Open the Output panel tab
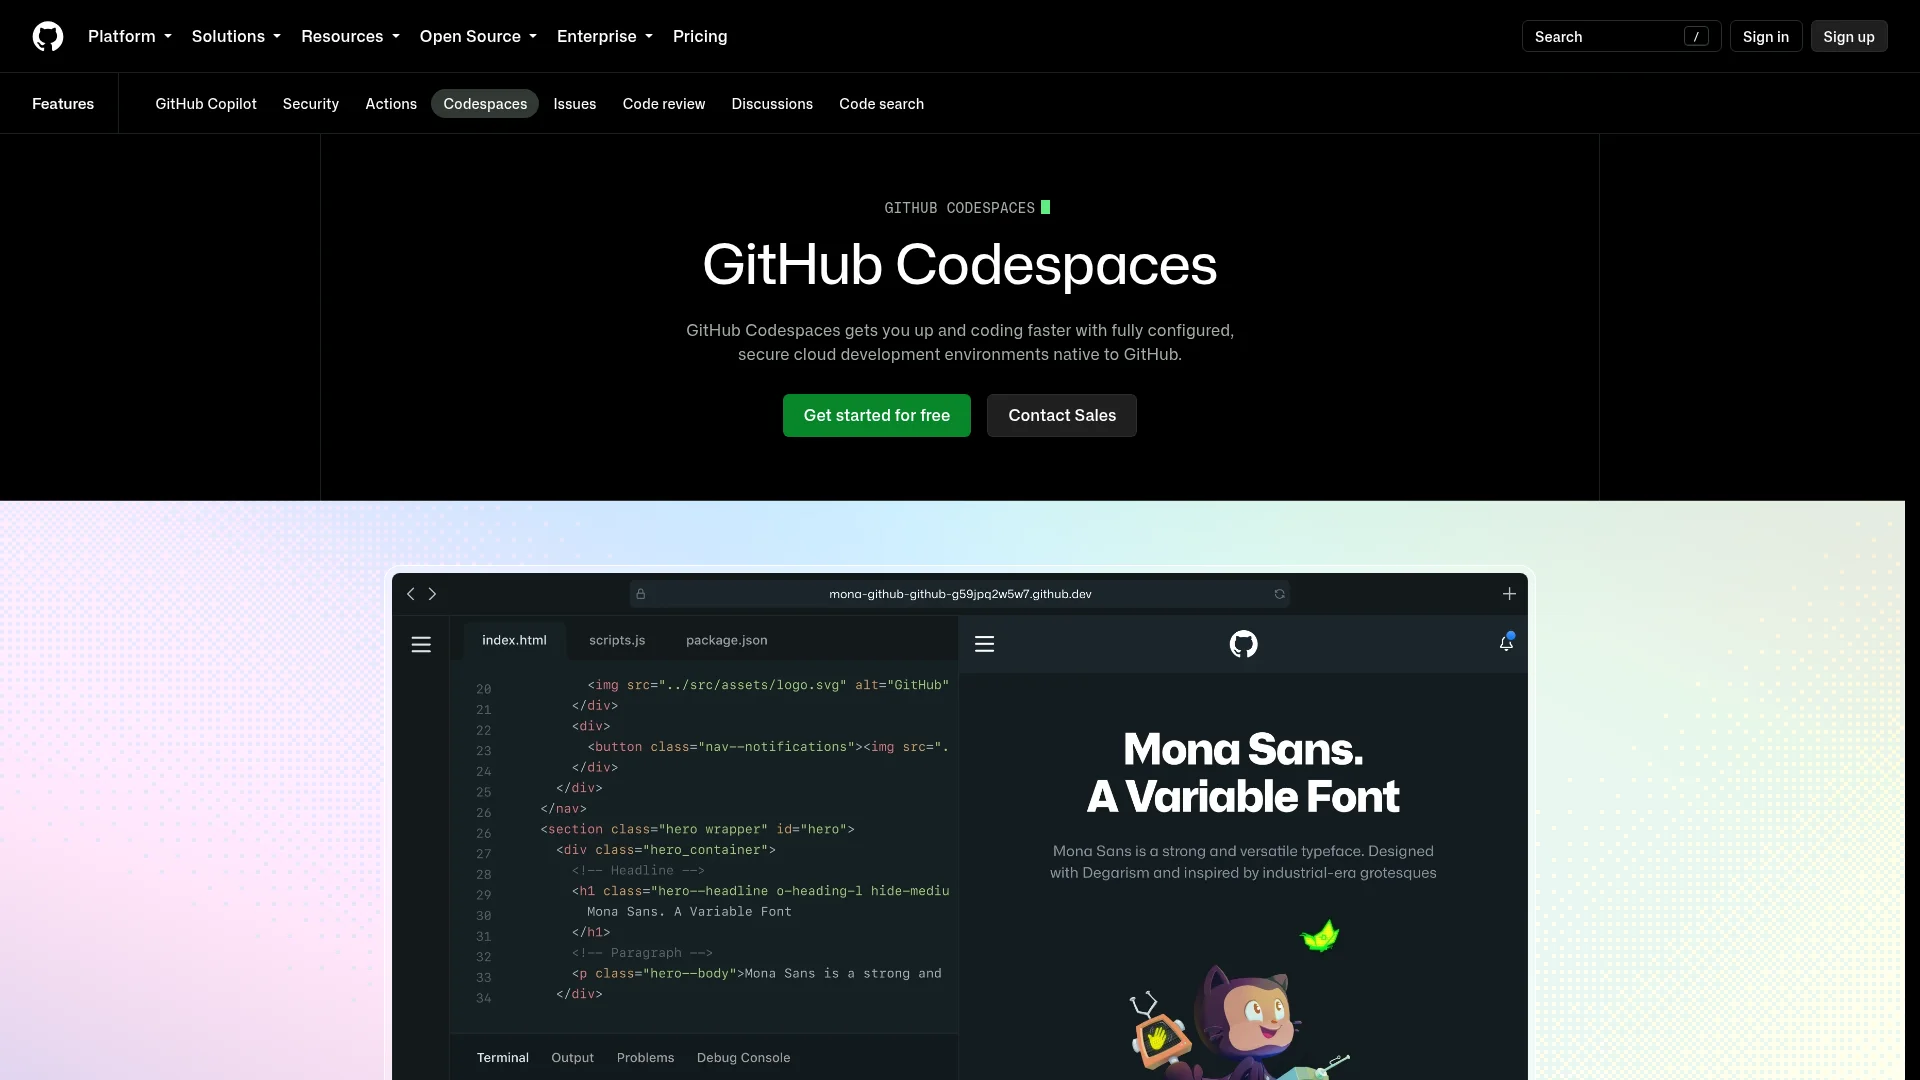Viewport: 1920px width, 1080px height. 572,1057
